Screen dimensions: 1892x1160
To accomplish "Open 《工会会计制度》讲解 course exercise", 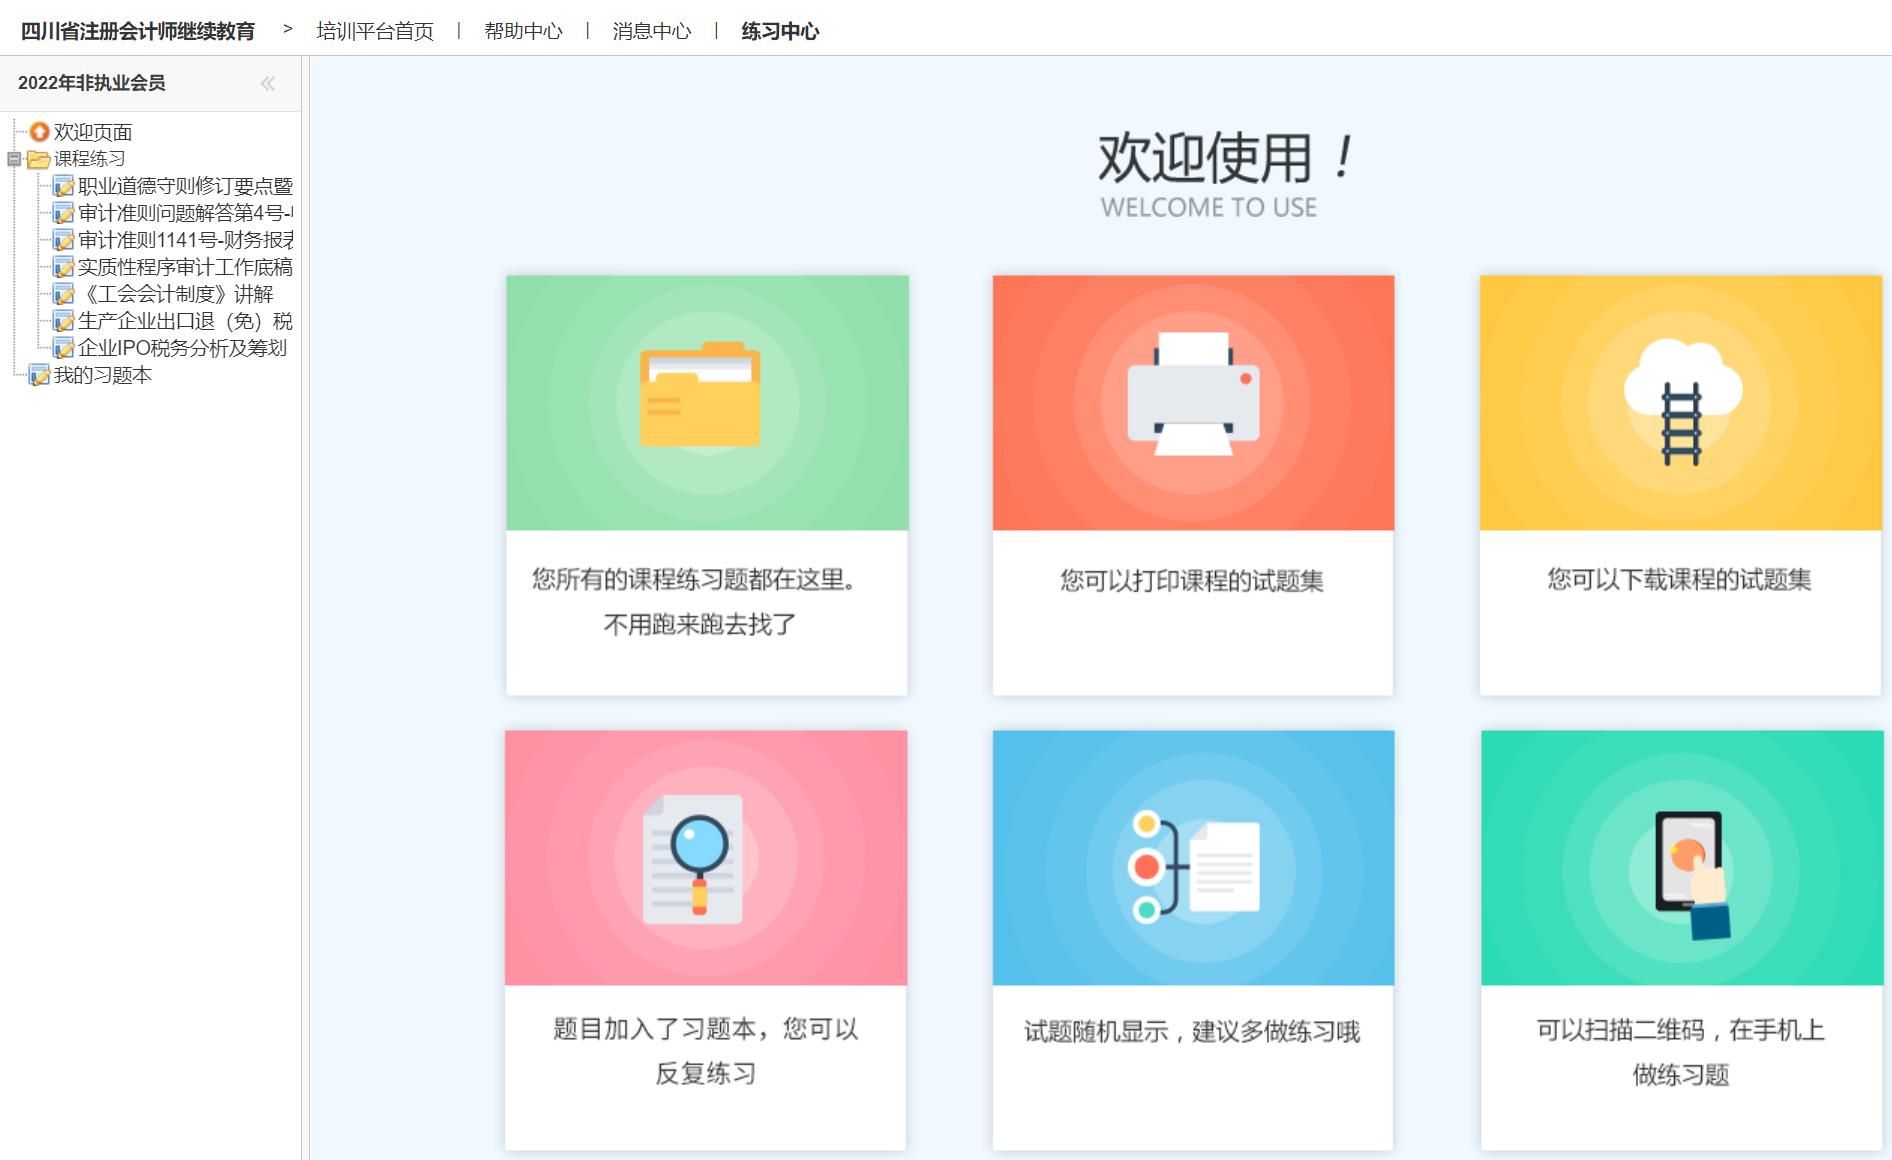I will click(x=176, y=294).
